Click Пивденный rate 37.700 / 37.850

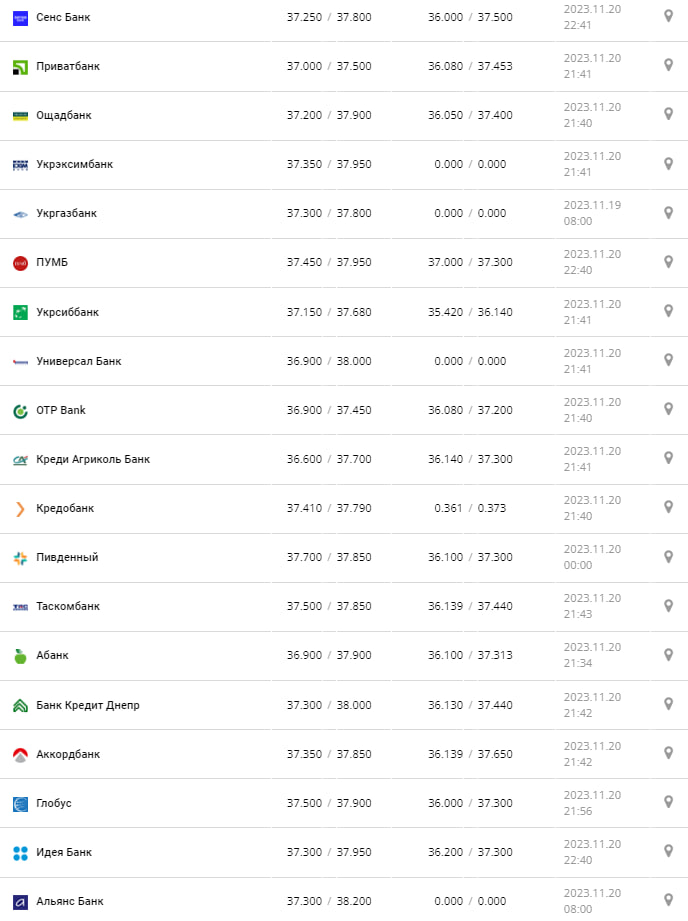[329, 557]
